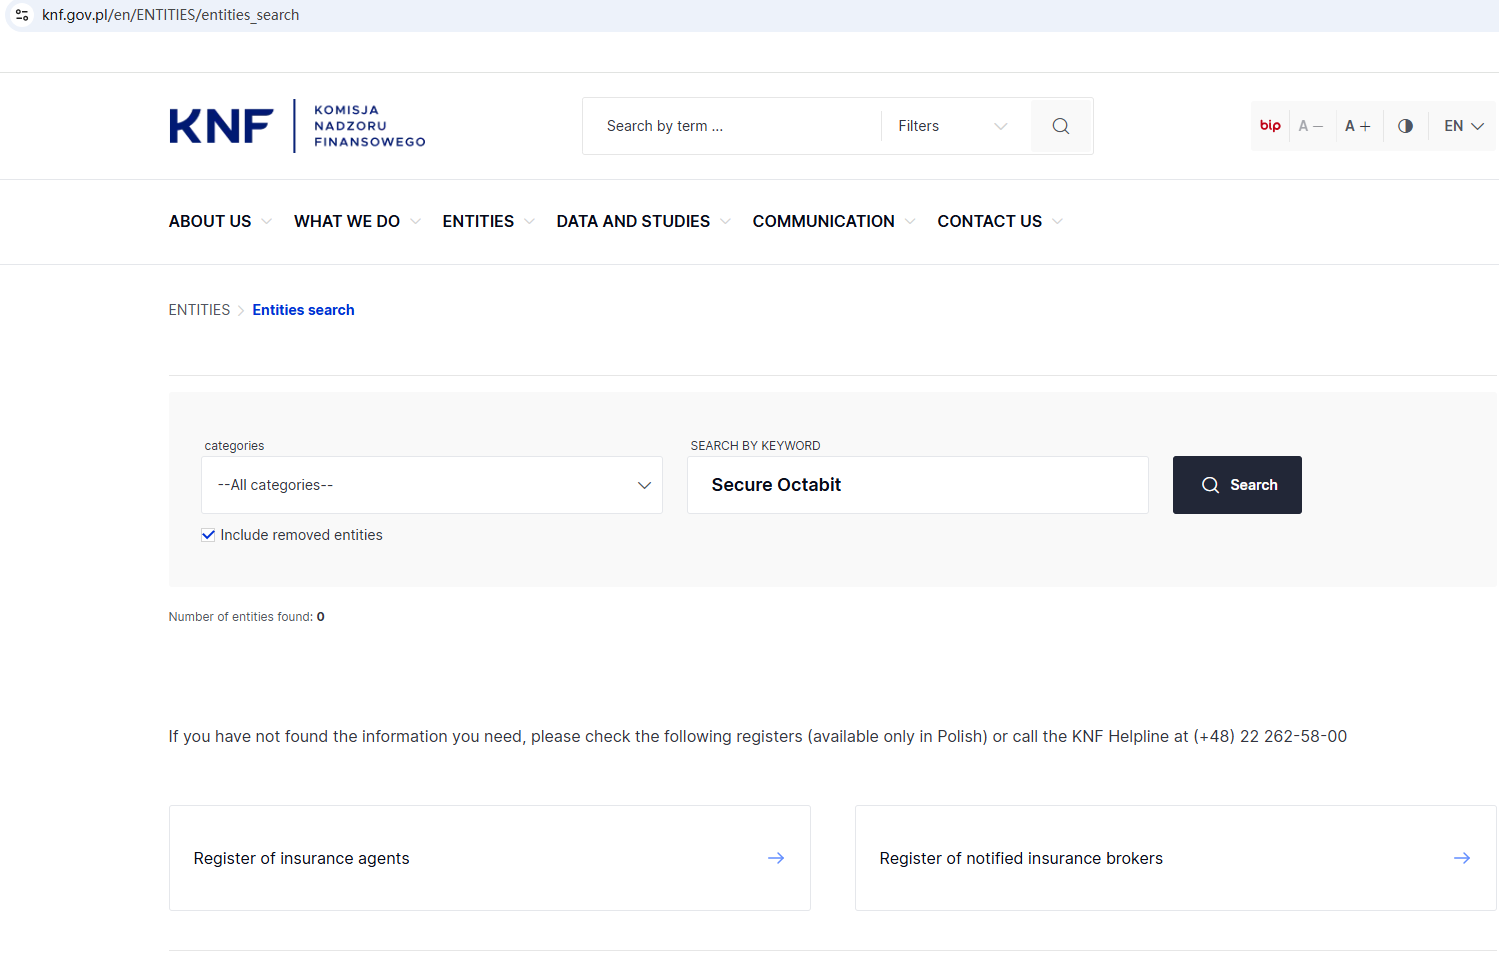
Task: Click arrow on notified insurance brokers card
Action: coord(1461,858)
